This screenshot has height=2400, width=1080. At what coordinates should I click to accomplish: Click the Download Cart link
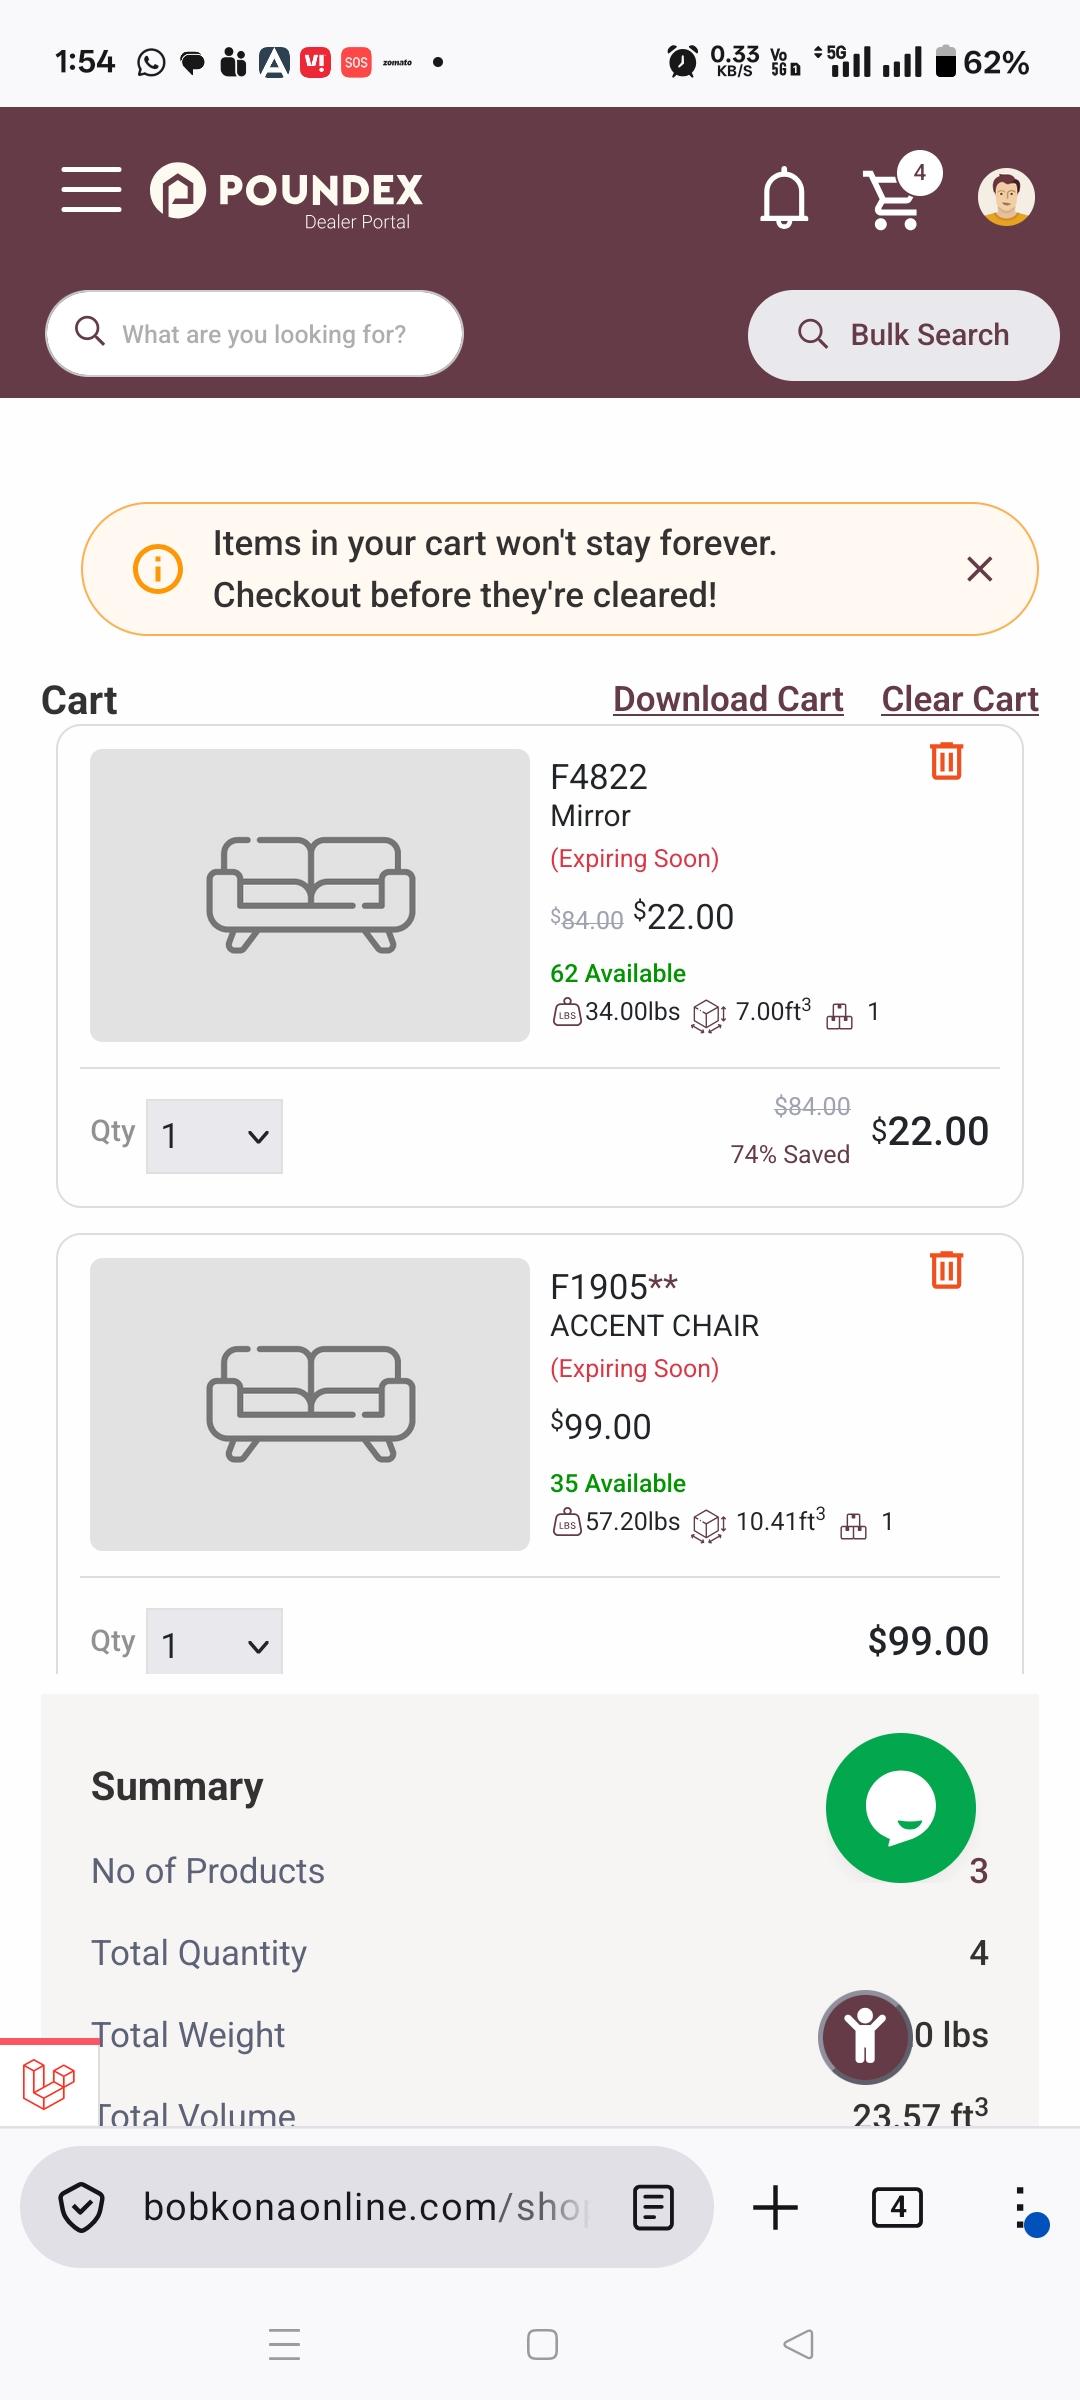point(728,699)
